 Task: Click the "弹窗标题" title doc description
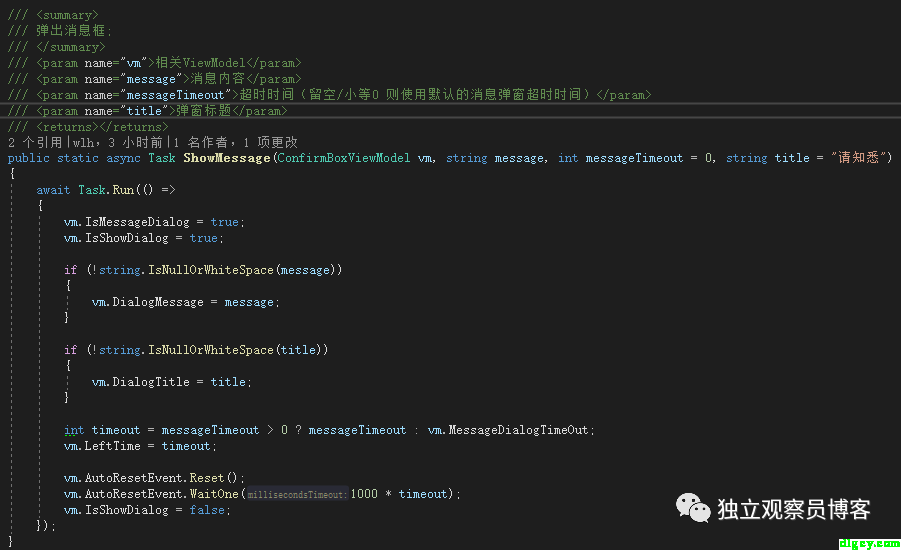(x=203, y=111)
